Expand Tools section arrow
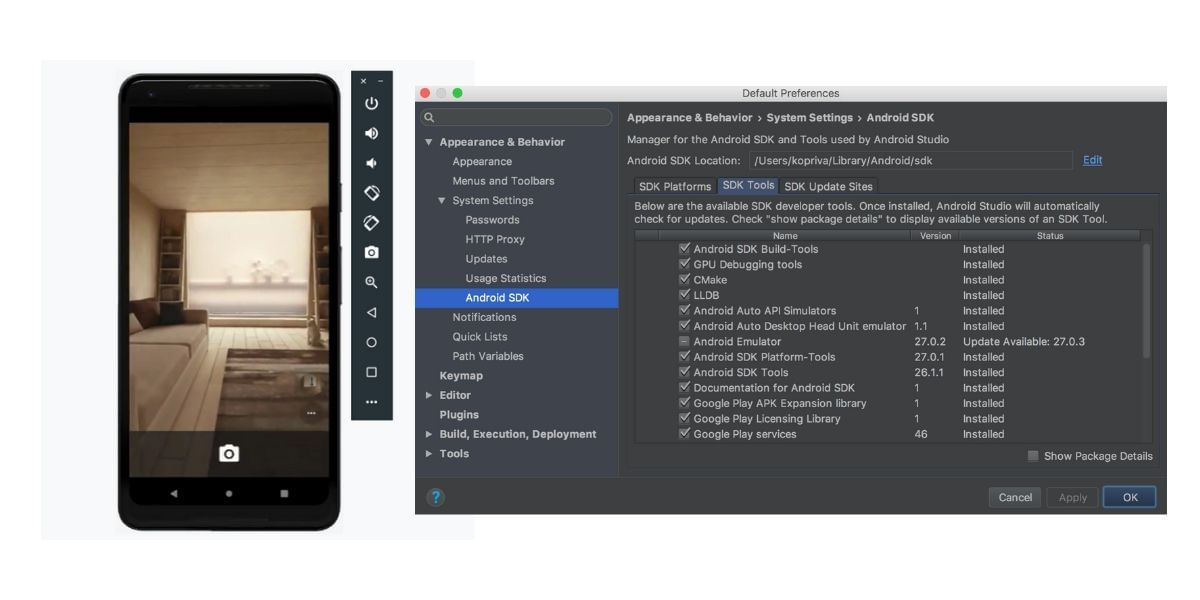Image resolution: width=1200 pixels, height=600 pixels. (429, 454)
